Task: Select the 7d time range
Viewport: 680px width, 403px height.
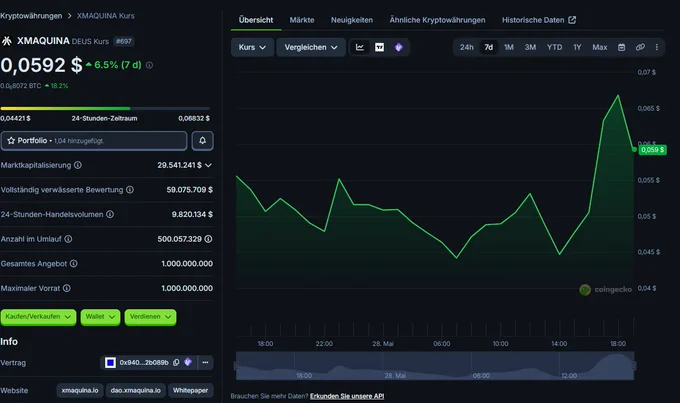Action: (489, 47)
